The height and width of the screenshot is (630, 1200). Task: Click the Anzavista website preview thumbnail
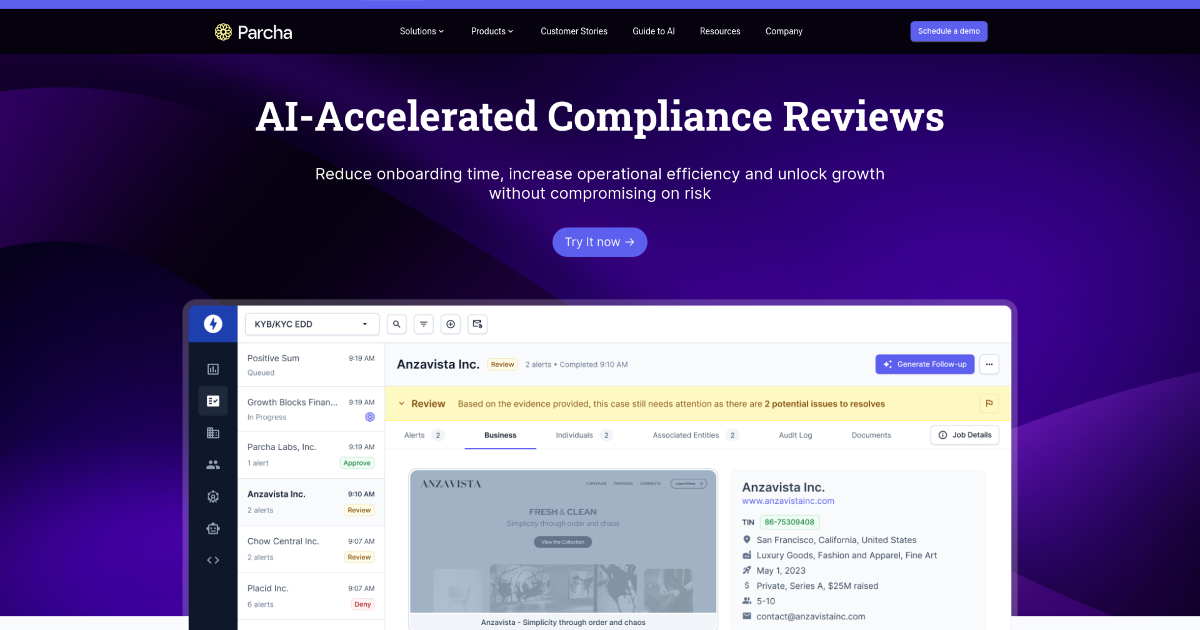pos(563,541)
